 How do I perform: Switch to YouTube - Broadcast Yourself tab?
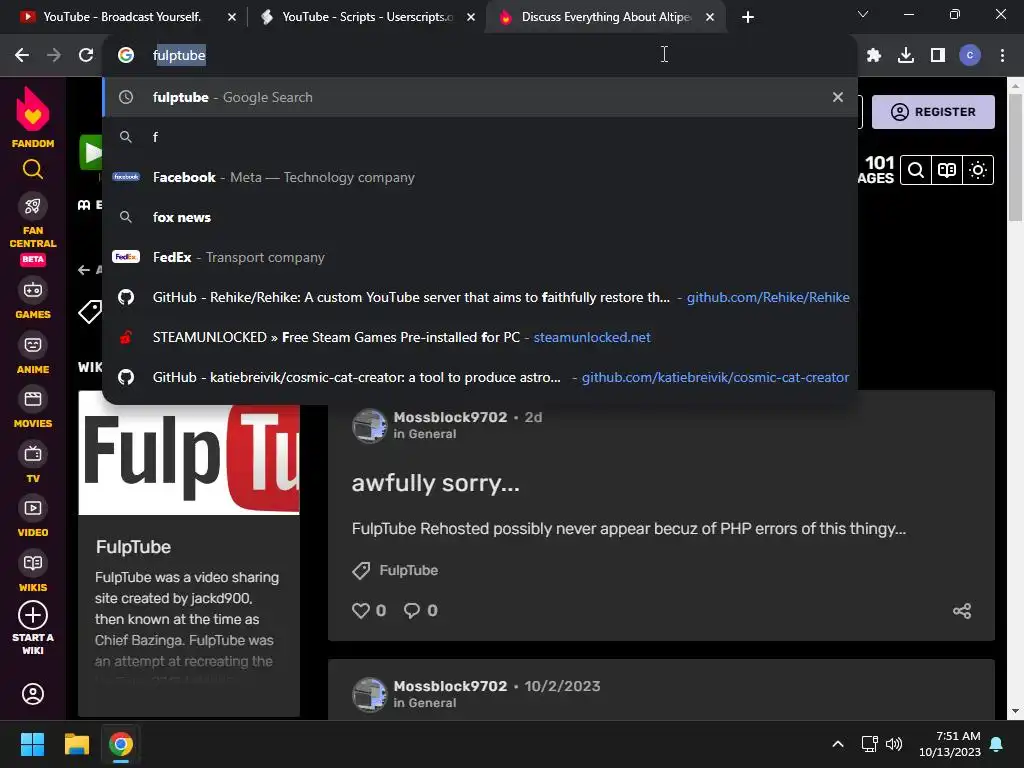(121, 17)
